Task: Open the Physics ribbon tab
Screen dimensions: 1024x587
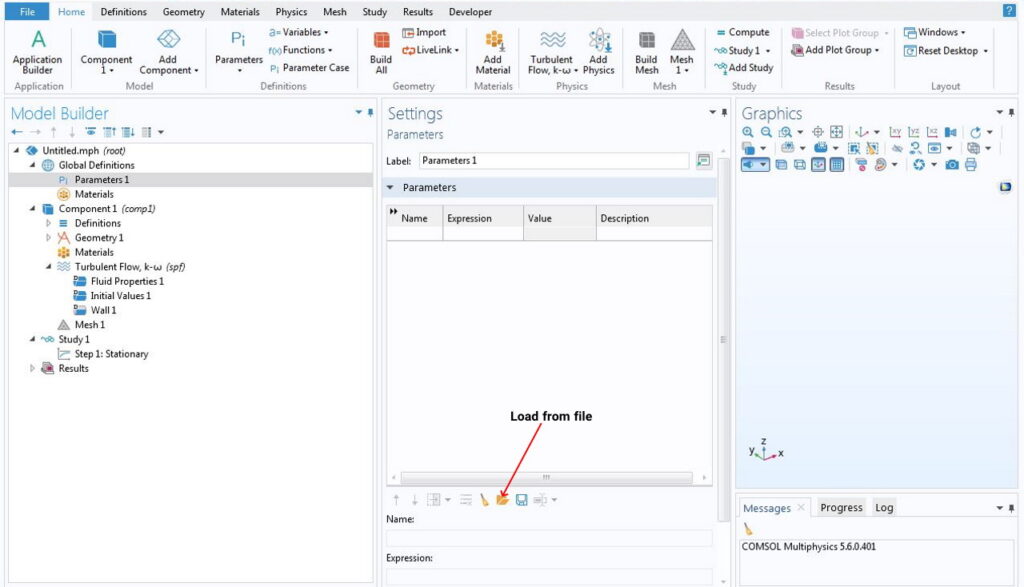Action: pos(291,12)
